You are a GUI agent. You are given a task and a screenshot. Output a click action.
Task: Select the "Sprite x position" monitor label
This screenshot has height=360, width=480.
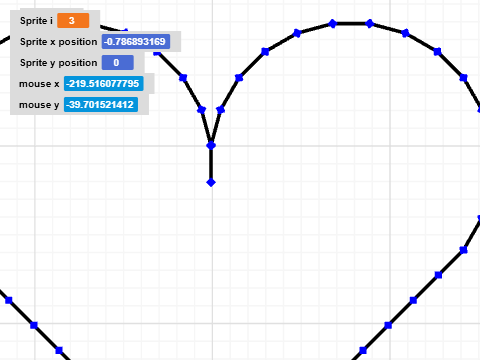click(58, 42)
